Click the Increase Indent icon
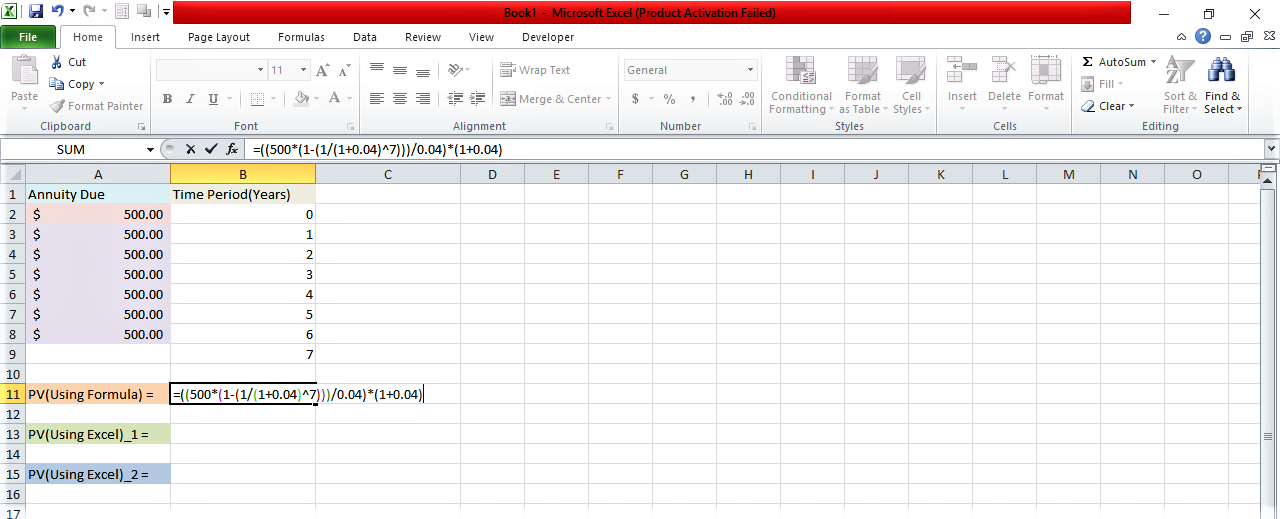The height and width of the screenshot is (519, 1280). (478, 99)
